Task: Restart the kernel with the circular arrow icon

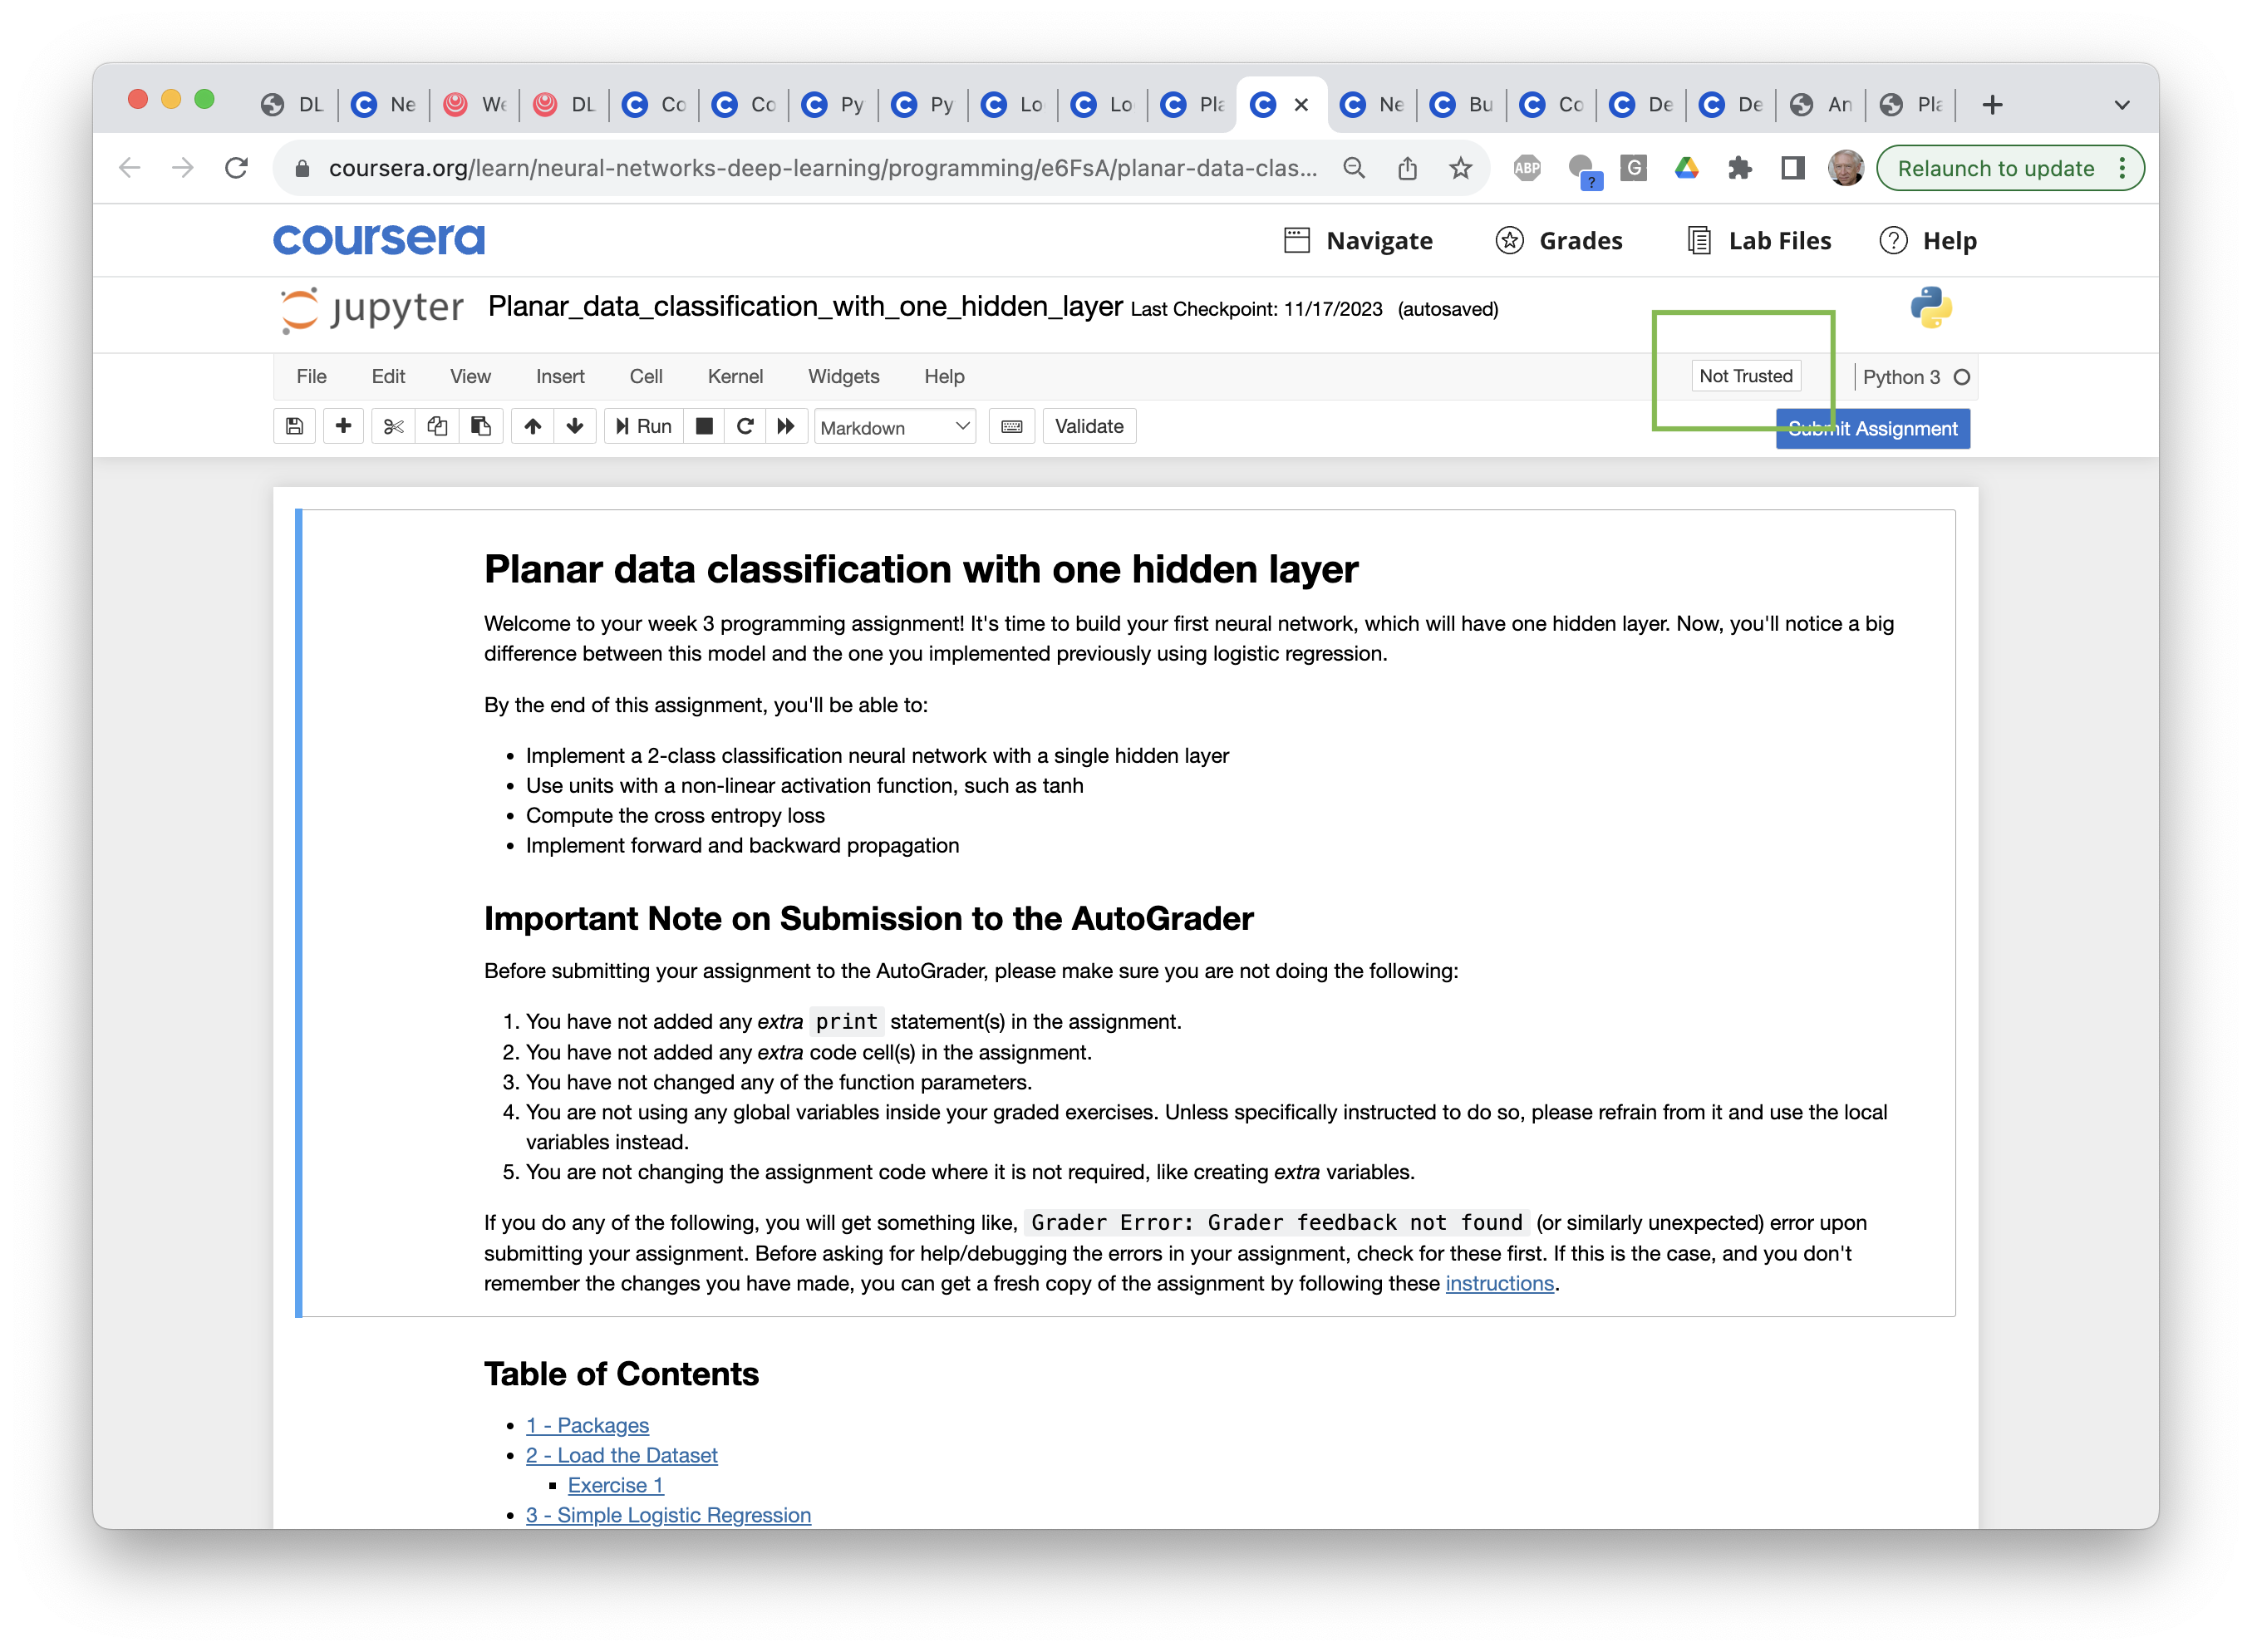Action: (x=745, y=426)
